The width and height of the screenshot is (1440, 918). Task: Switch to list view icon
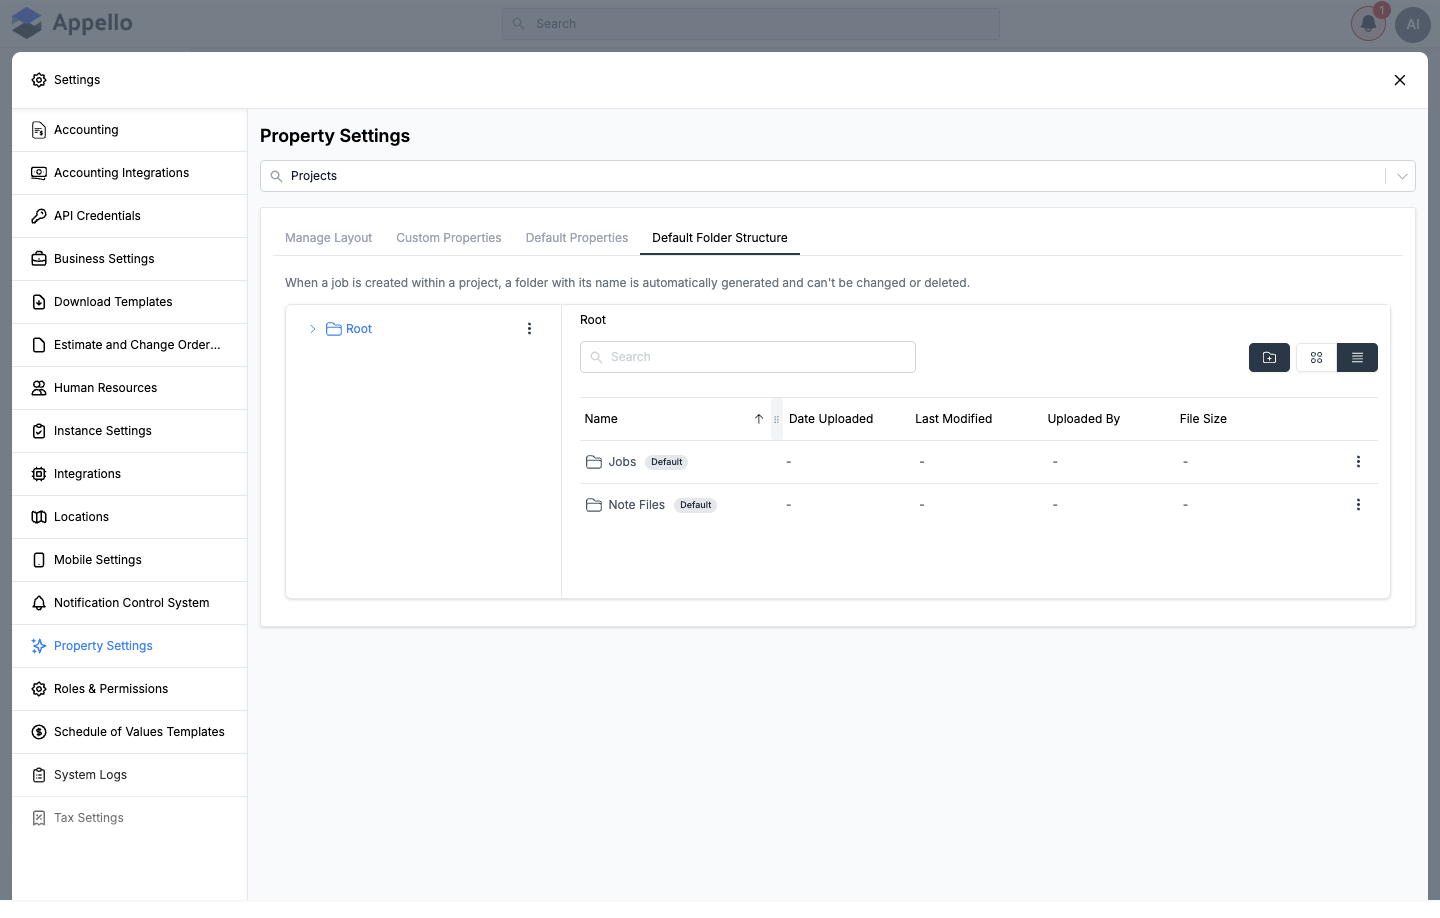click(1357, 357)
